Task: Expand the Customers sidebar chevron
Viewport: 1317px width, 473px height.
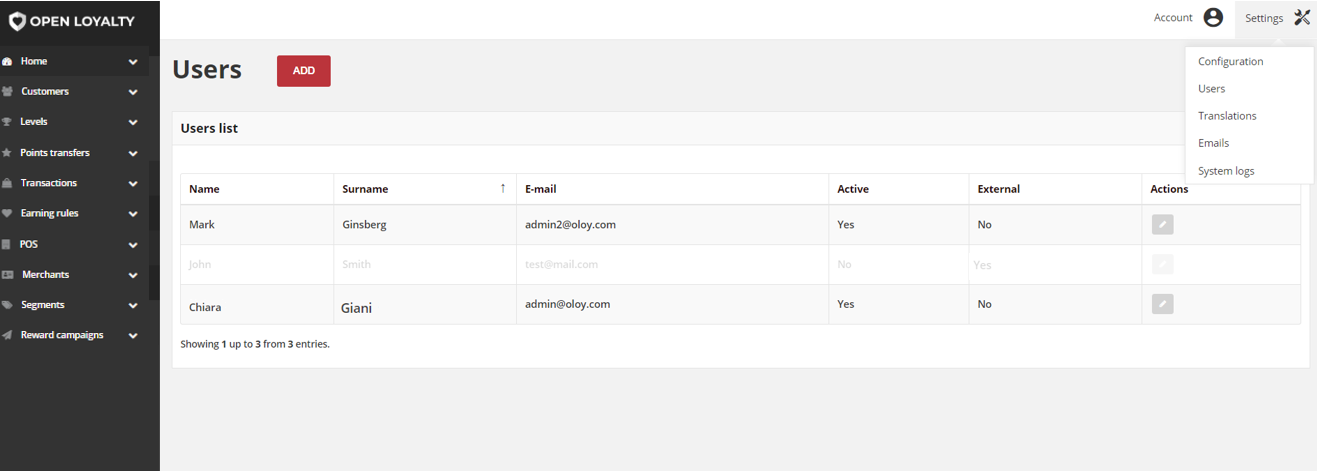Action: pyautogui.click(x=133, y=92)
